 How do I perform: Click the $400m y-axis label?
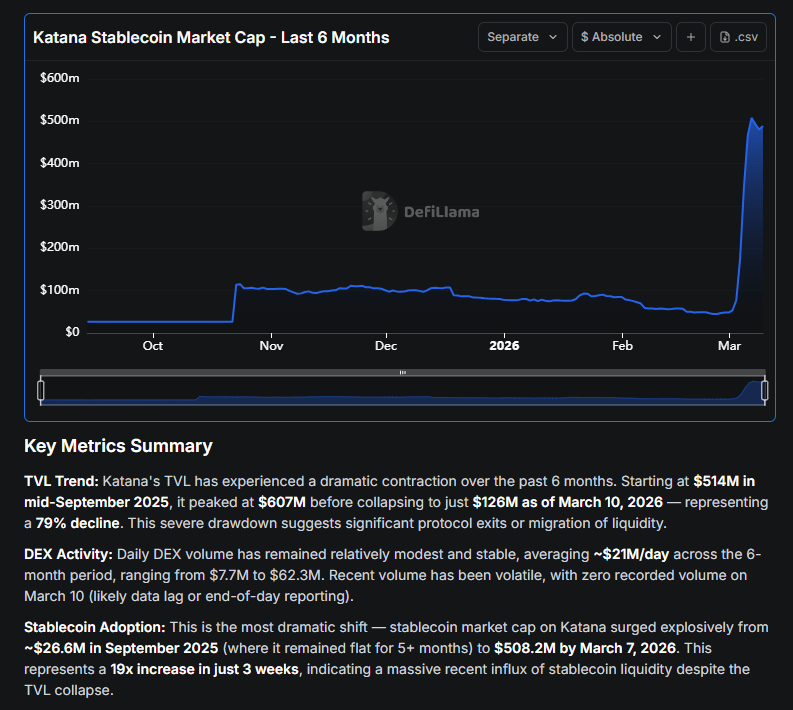coord(60,163)
